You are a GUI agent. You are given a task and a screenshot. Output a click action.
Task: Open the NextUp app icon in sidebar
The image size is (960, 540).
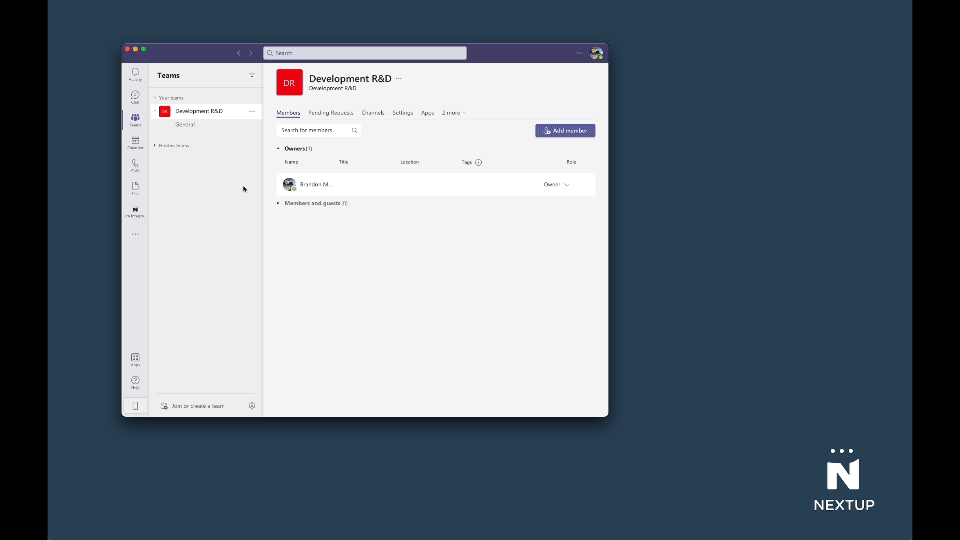point(135,211)
